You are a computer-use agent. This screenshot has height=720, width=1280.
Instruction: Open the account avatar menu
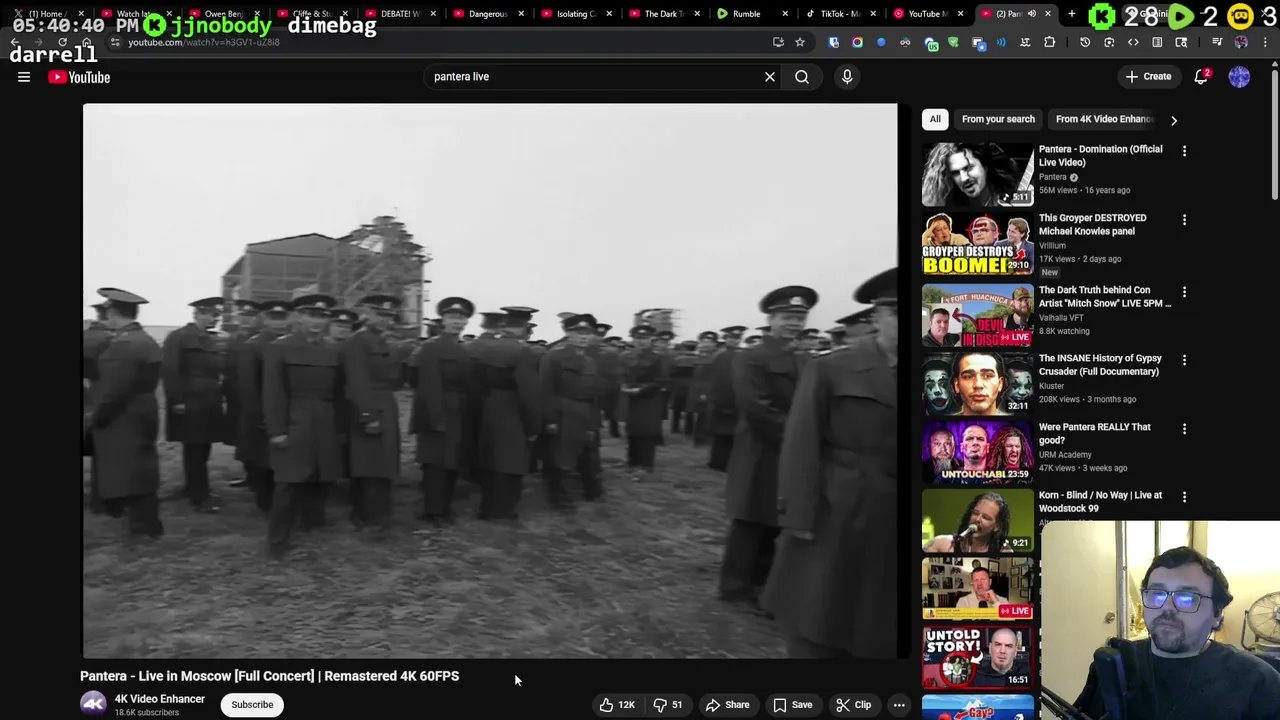coord(1239,77)
